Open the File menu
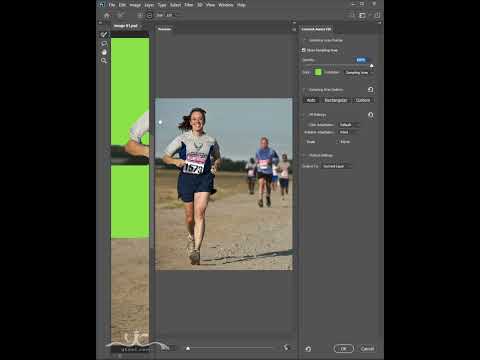This screenshot has height=360, width=480. (112, 5)
